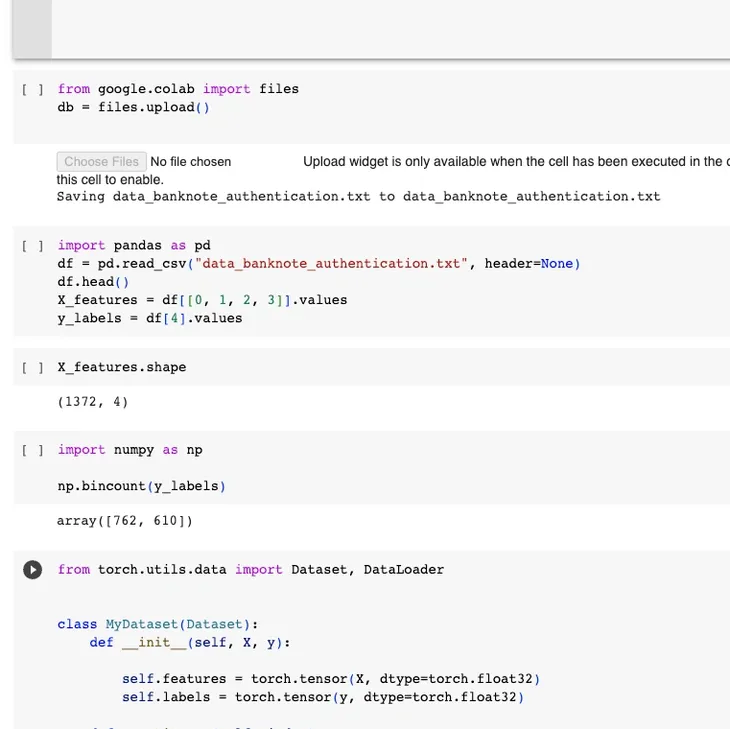Screen dimensions: 730x729
Task: Click the y_labels = df[4].values line
Action: (x=149, y=318)
